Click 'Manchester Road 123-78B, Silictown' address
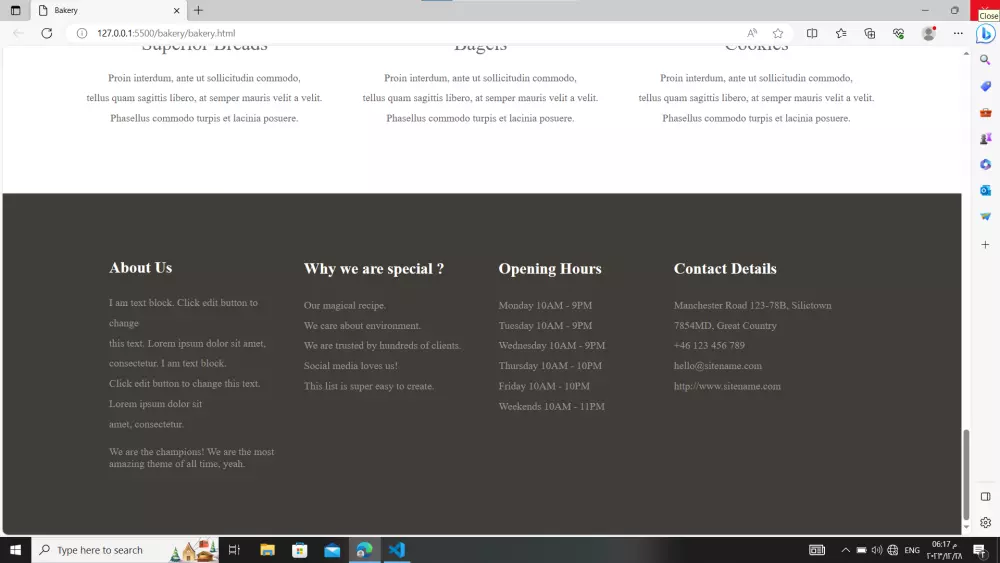The width and height of the screenshot is (1000, 563). (x=753, y=305)
